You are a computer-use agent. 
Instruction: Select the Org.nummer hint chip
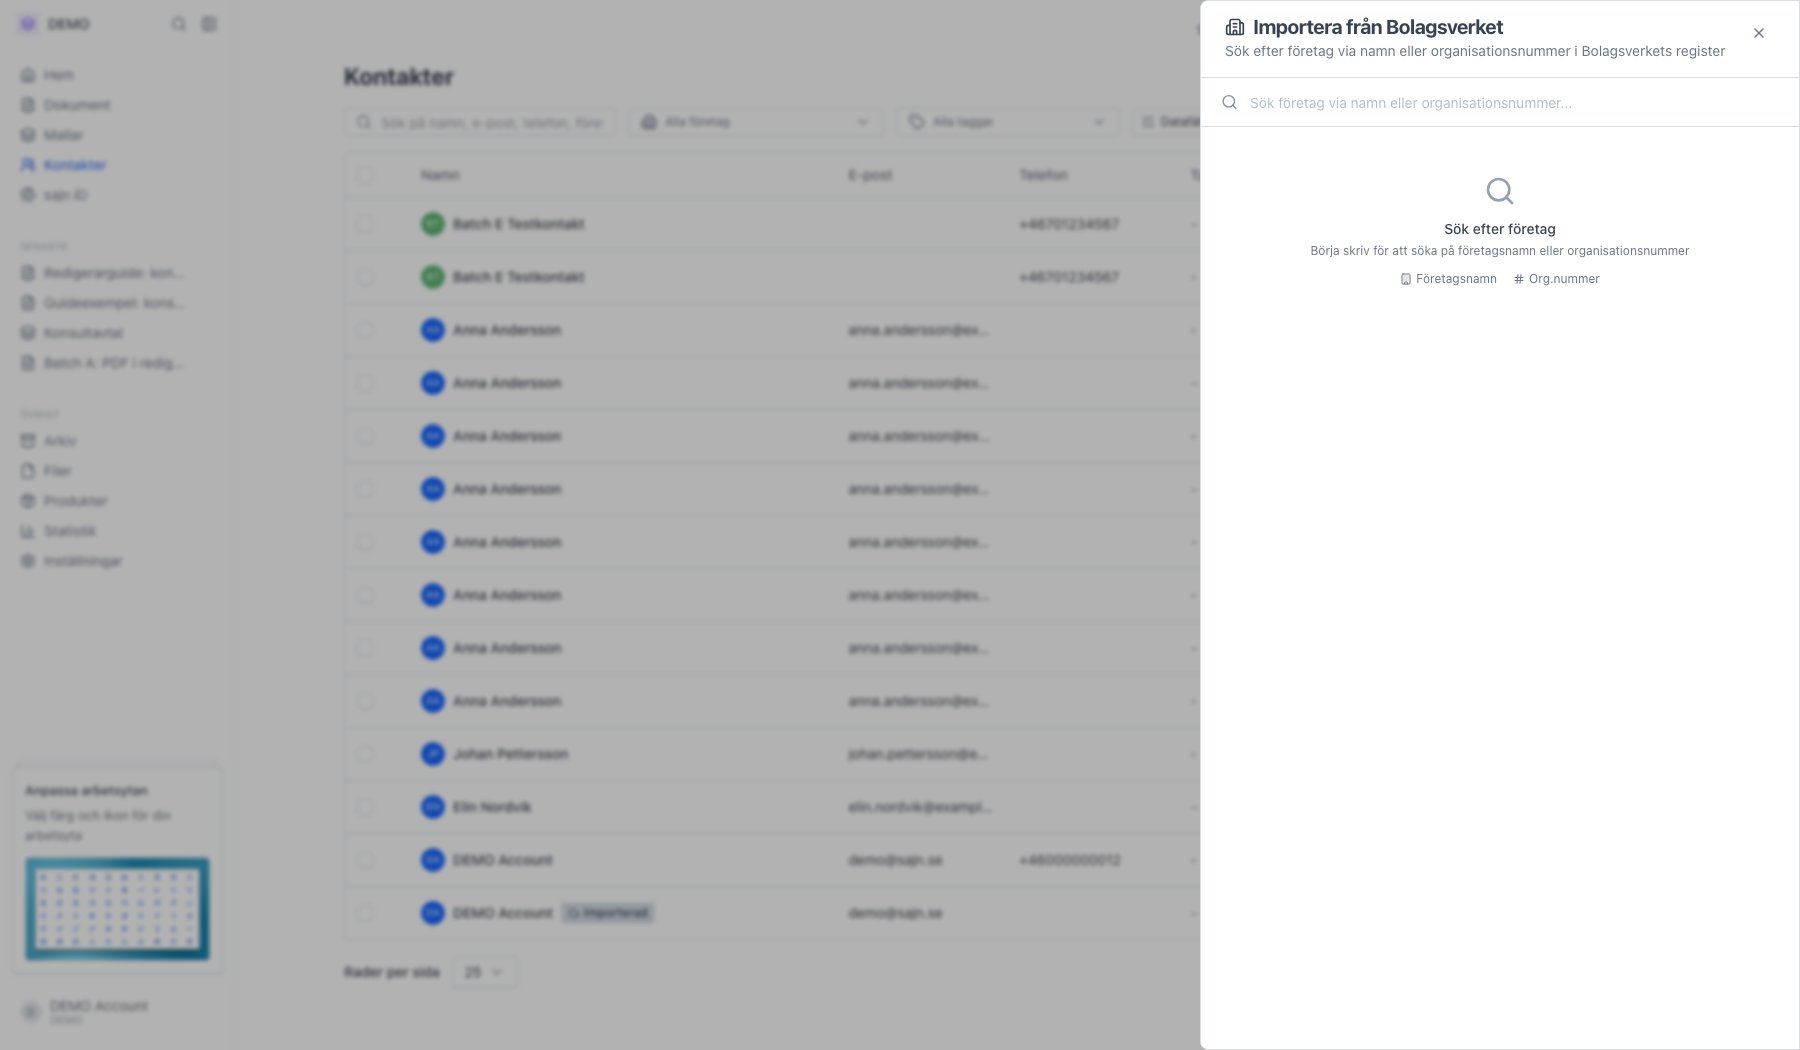click(x=1556, y=279)
